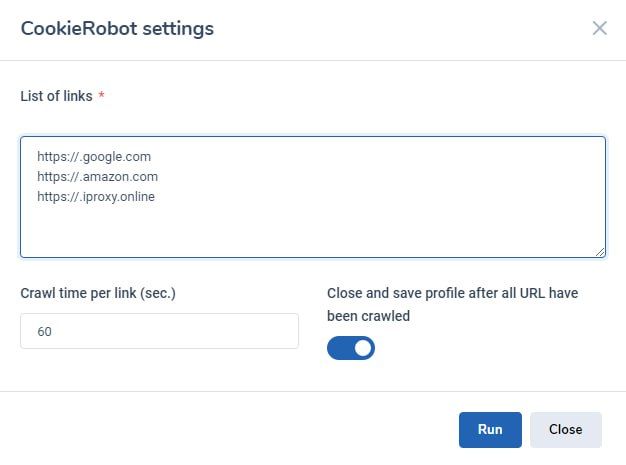The image size is (626, 465).
Task: Click empty space below links in textarea
Action: (x=300, y=230)
